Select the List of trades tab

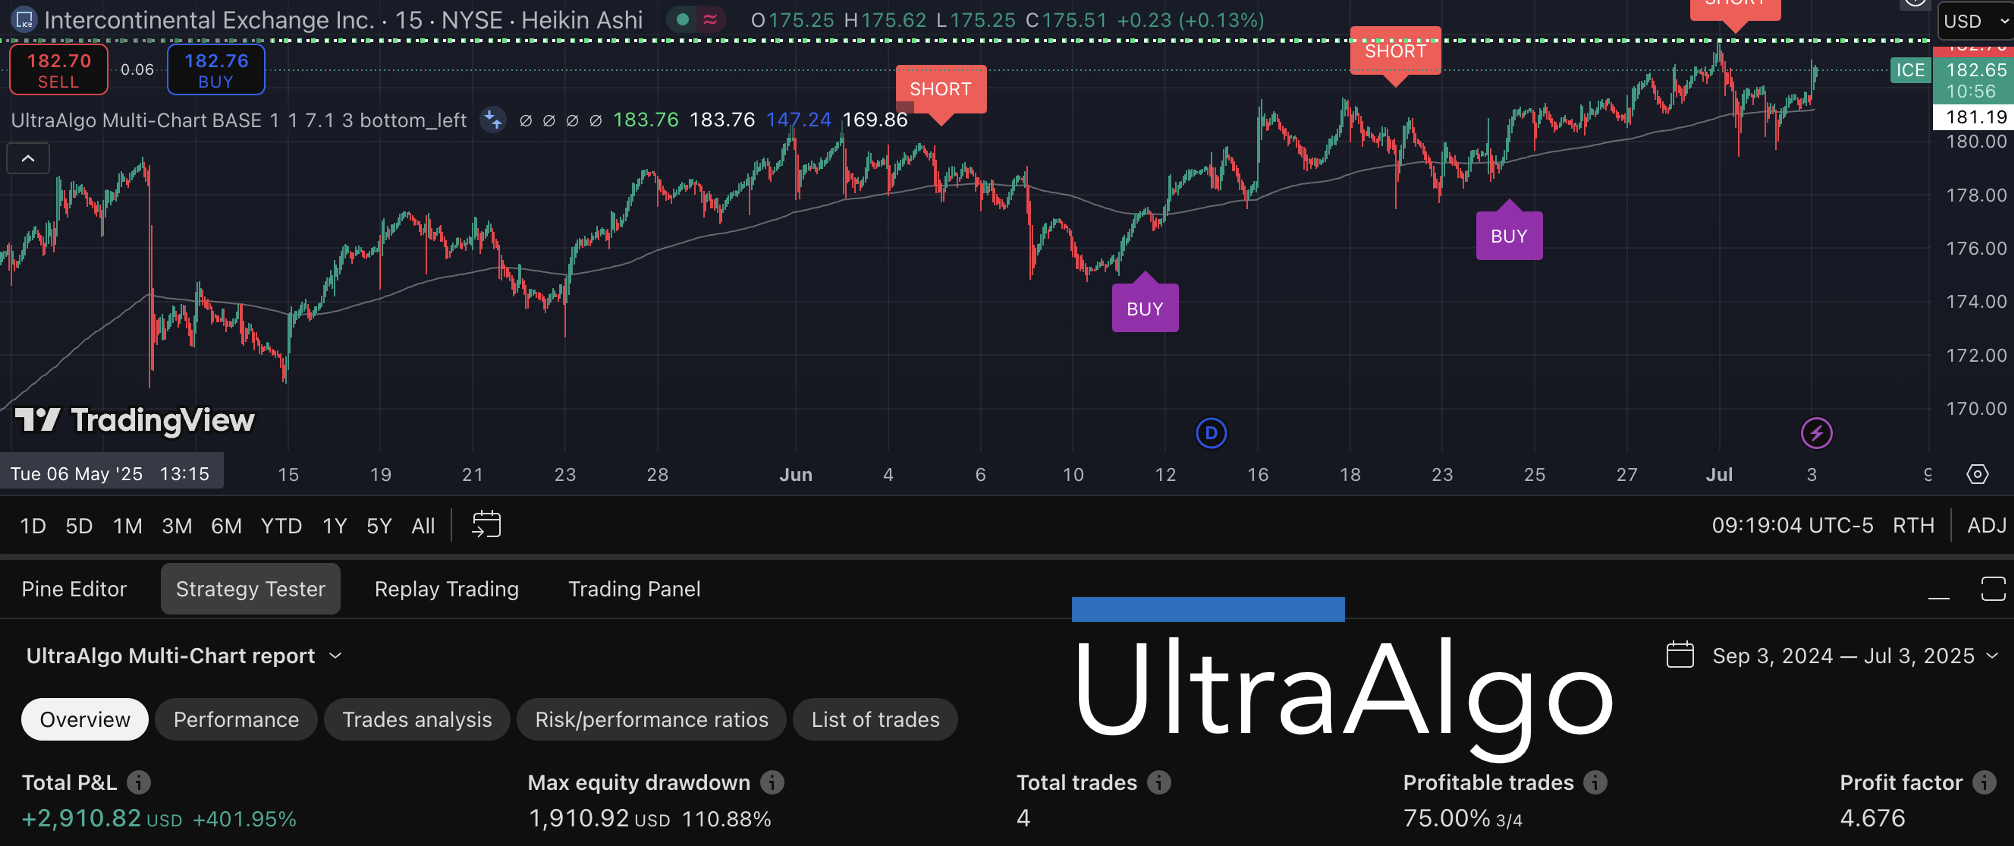pyautogui.click(x=875, y=720)
